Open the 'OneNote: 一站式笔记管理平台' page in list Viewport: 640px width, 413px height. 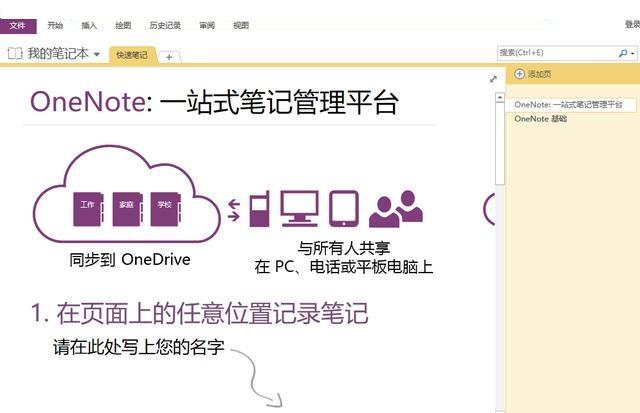pyautogui.click(x=568, y=104)
